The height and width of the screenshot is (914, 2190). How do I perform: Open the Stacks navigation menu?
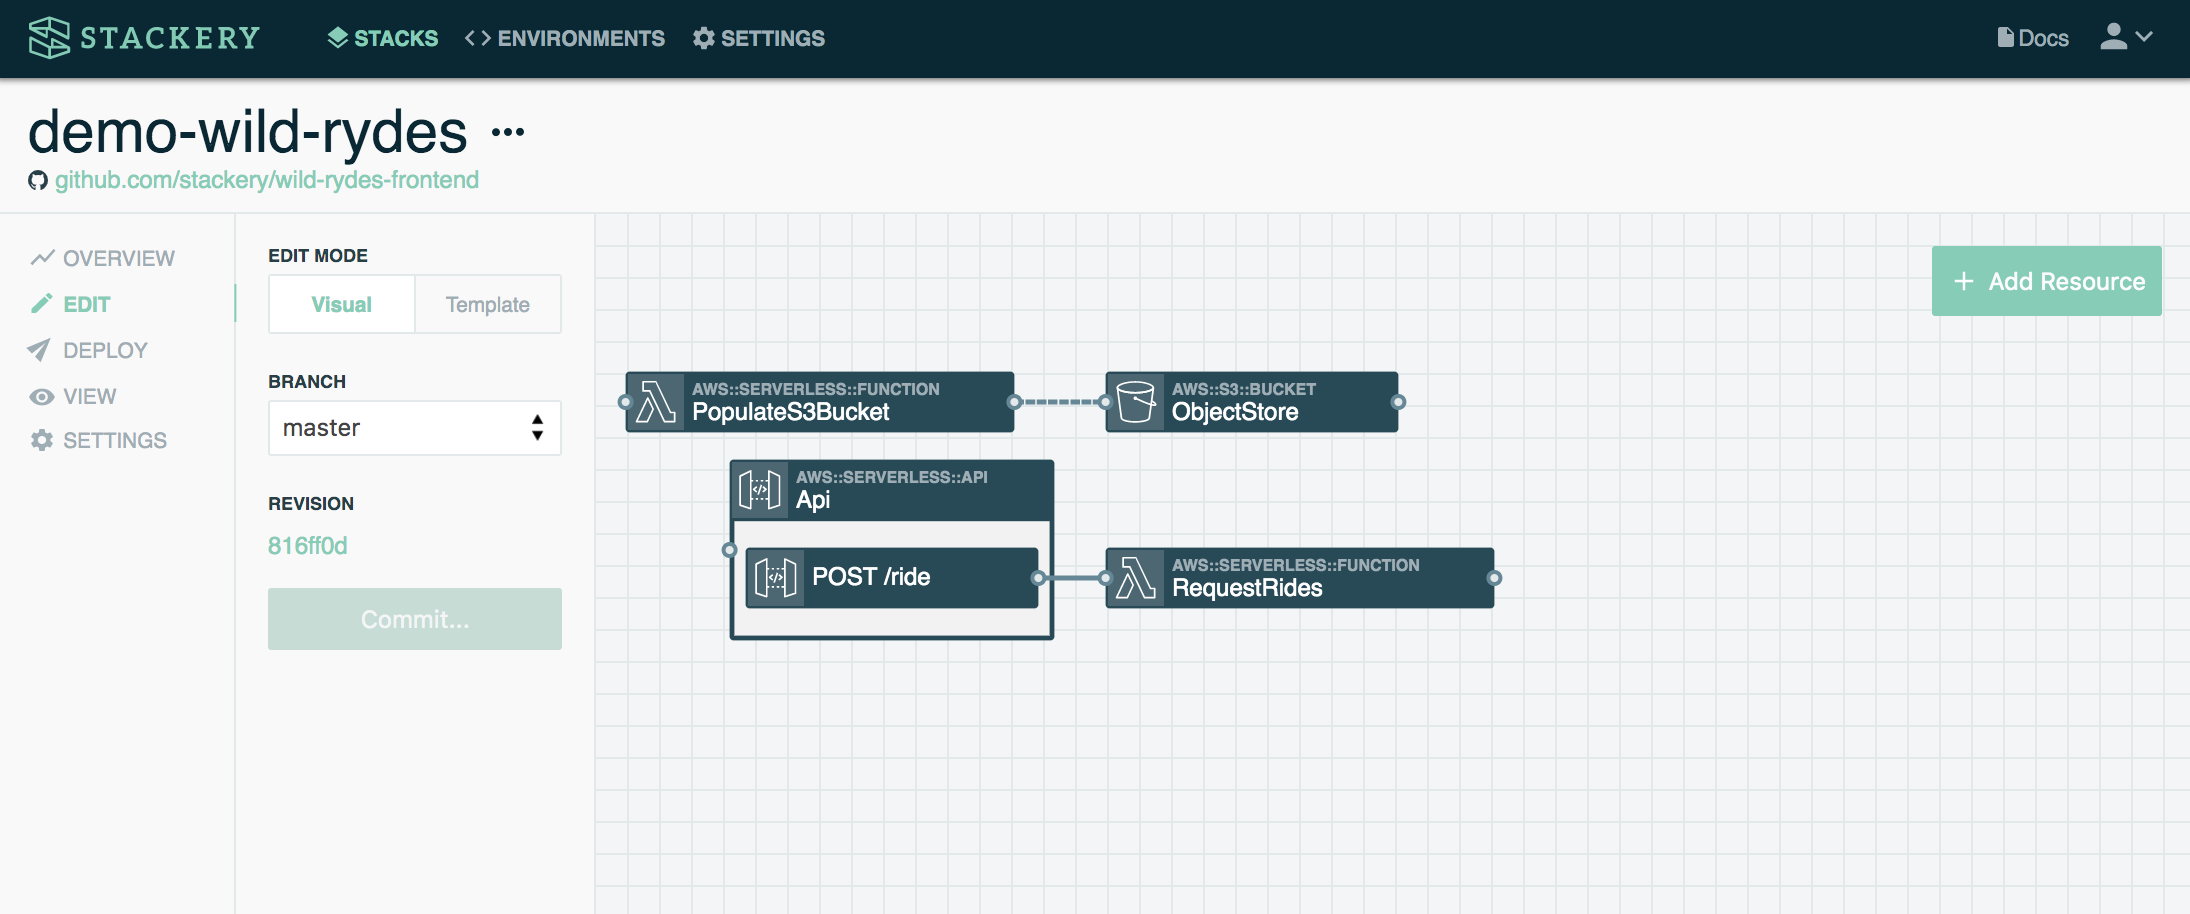tap(383, 38)
